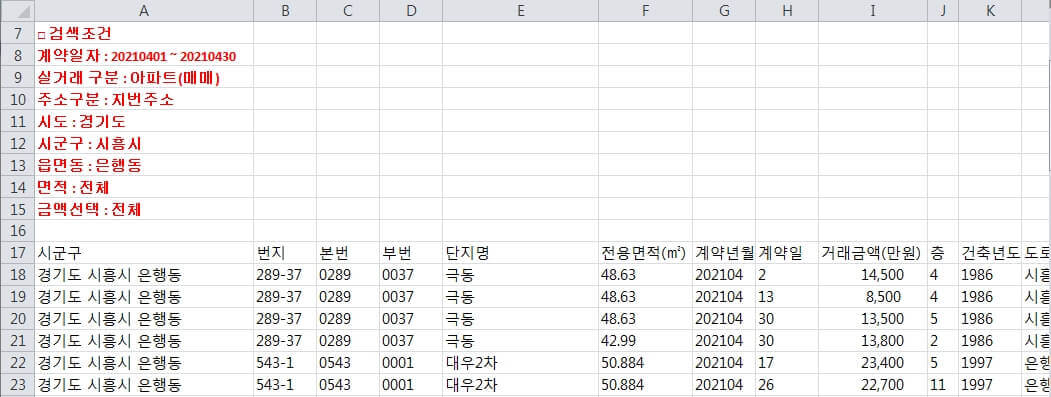Select column F header

click(x=645, y=11)
